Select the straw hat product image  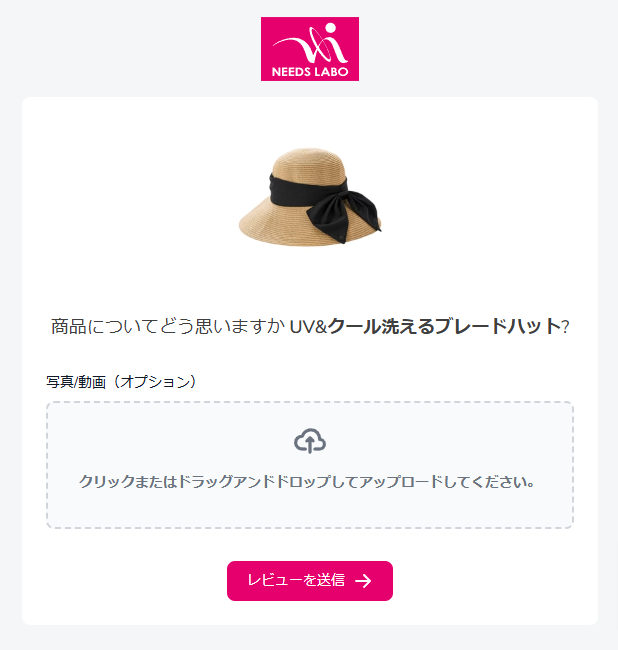tap(310, 197)
